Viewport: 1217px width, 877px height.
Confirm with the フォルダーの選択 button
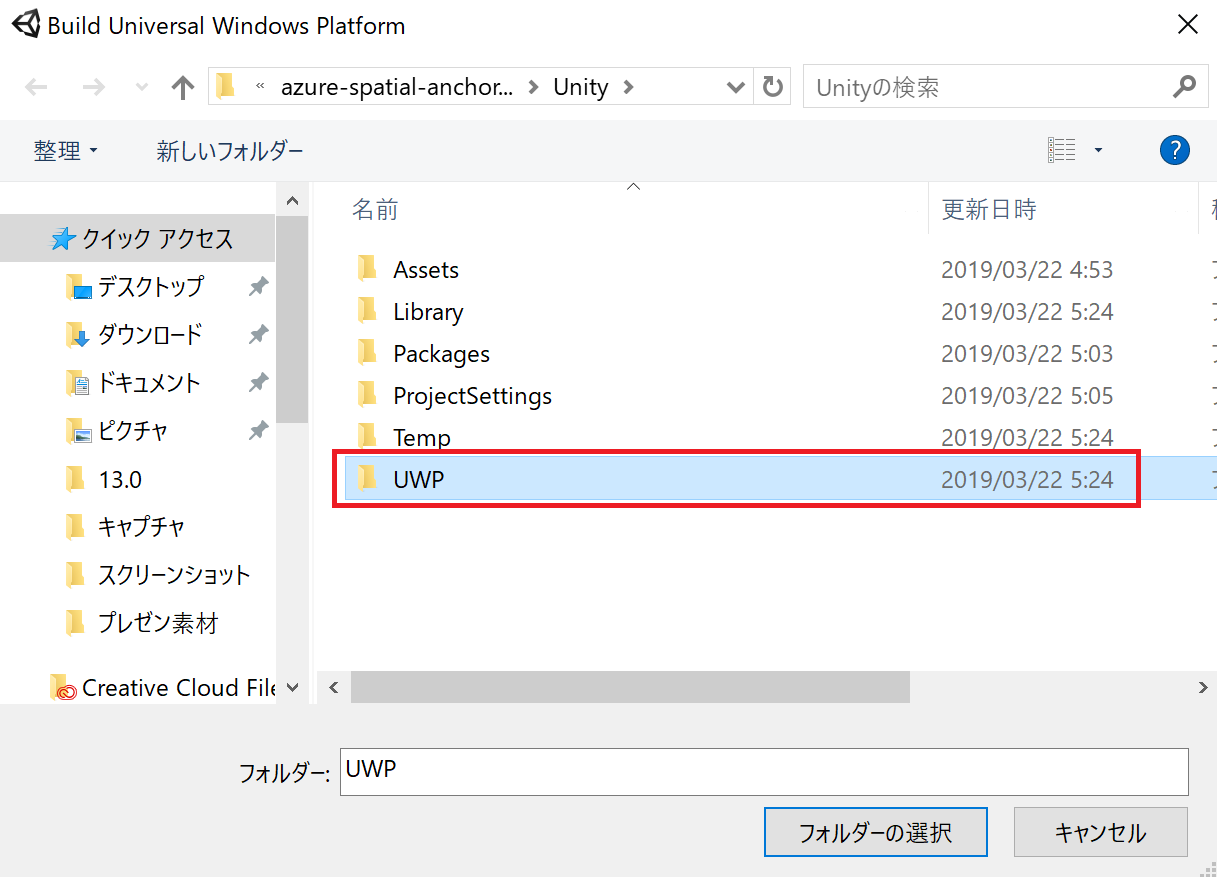pyautogui.click(x=874, y=831)
